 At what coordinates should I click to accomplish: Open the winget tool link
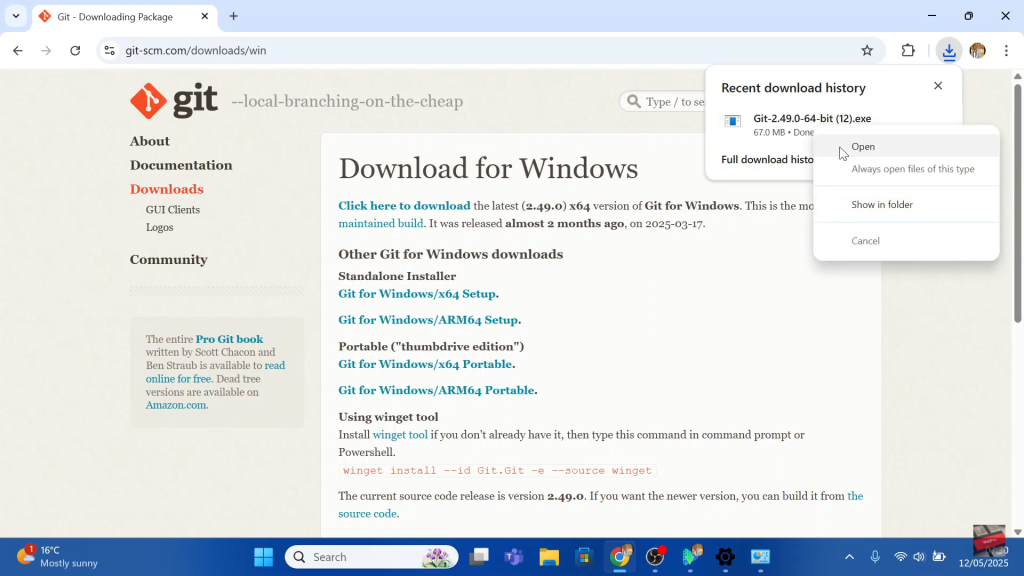(400, 435)
